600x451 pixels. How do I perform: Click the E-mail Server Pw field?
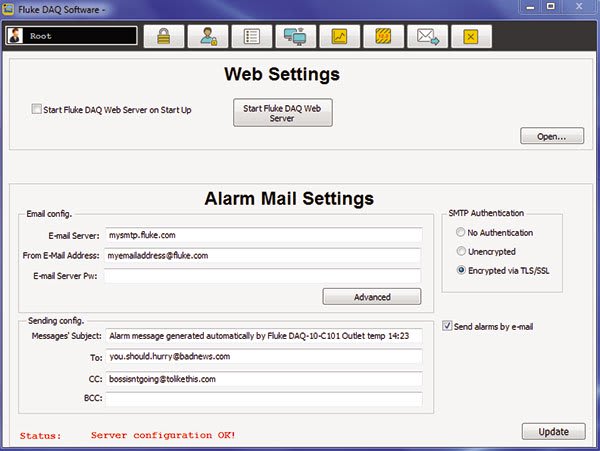point(262,276)
